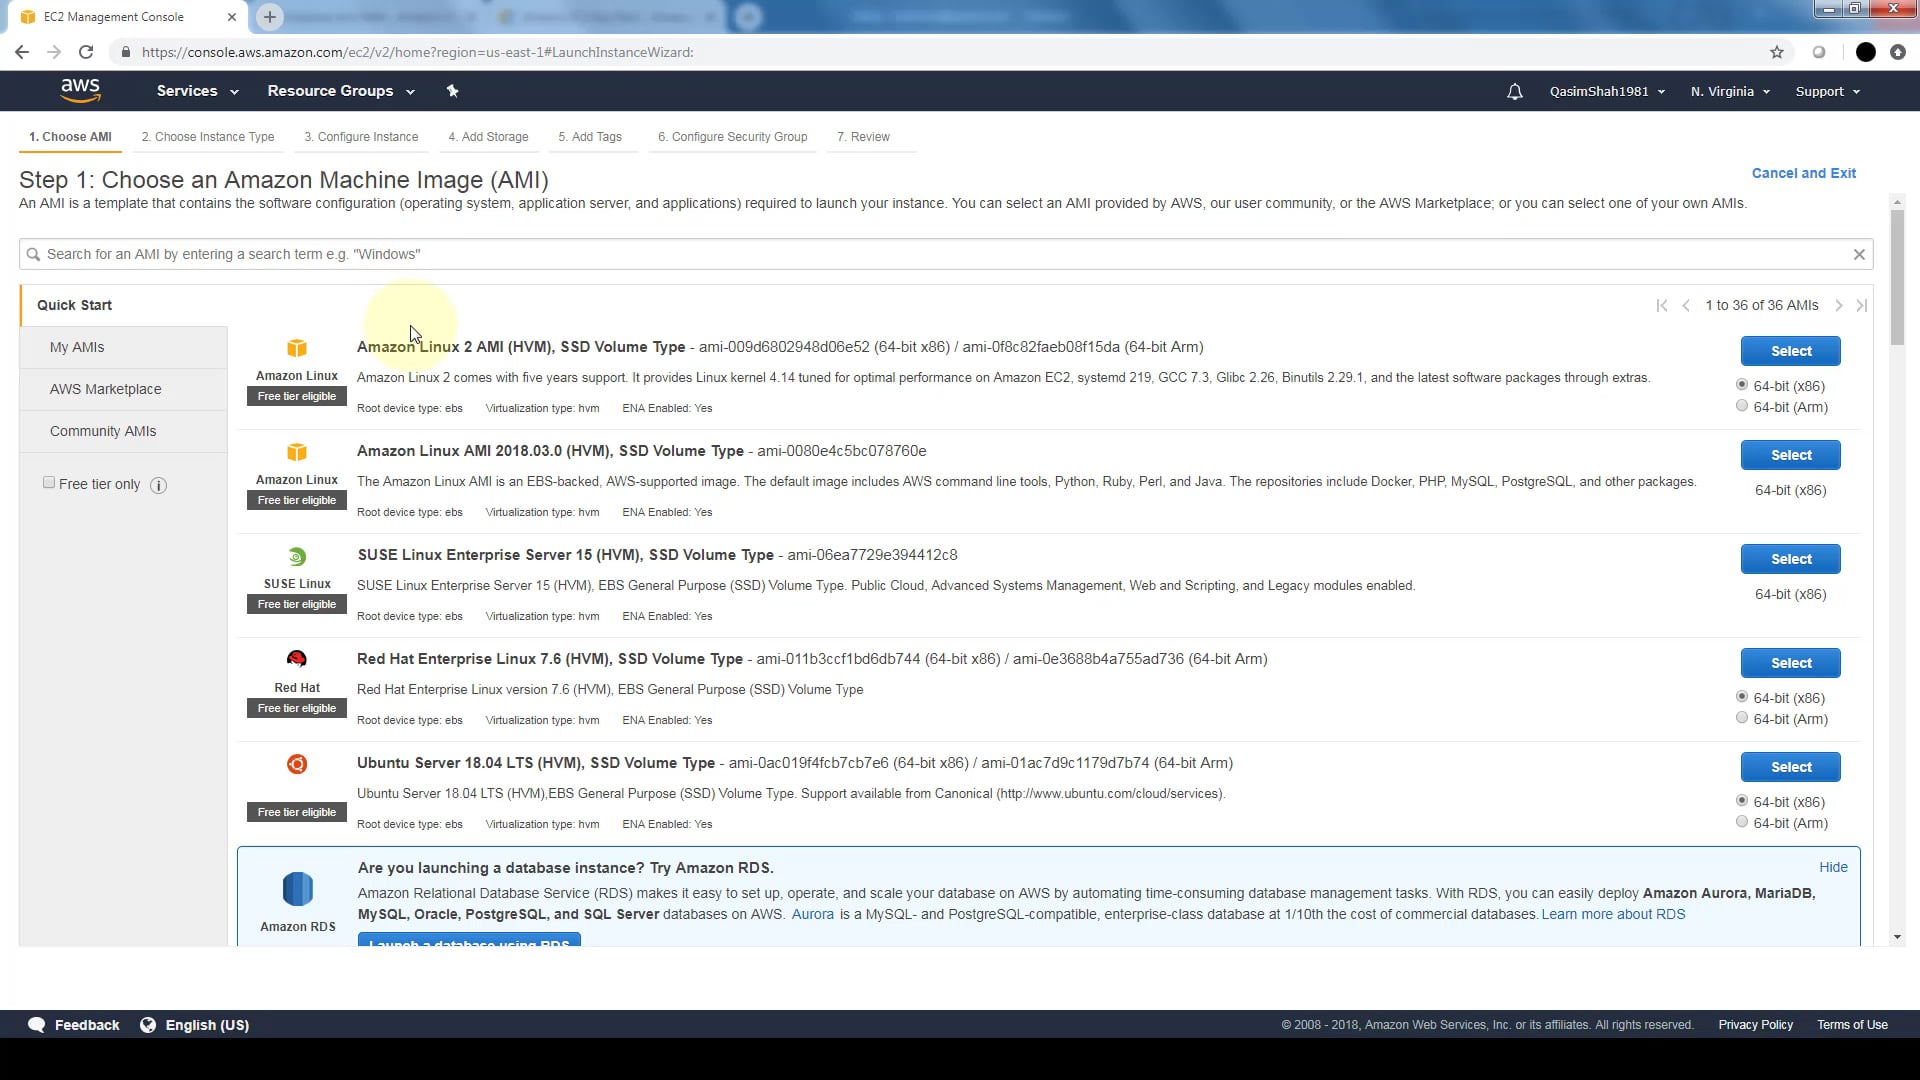Click the Cancel and Exit link

click(x=1803, y=172)
